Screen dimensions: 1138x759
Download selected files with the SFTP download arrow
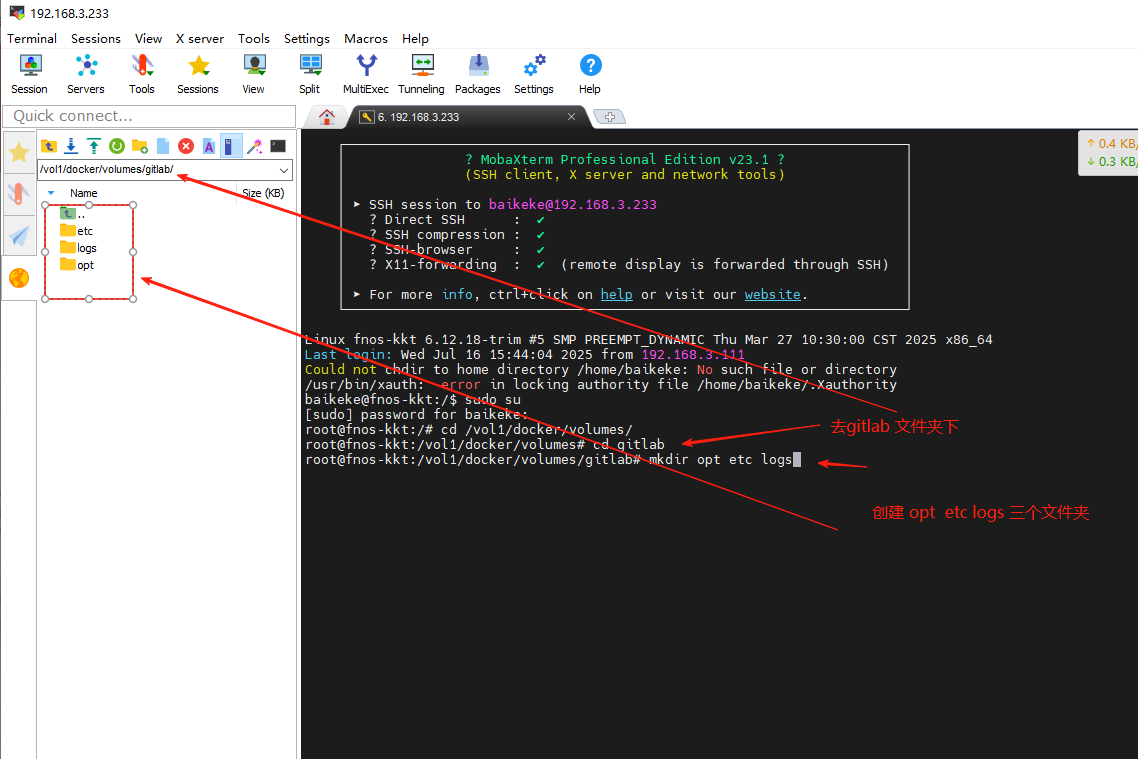point(71,146)
